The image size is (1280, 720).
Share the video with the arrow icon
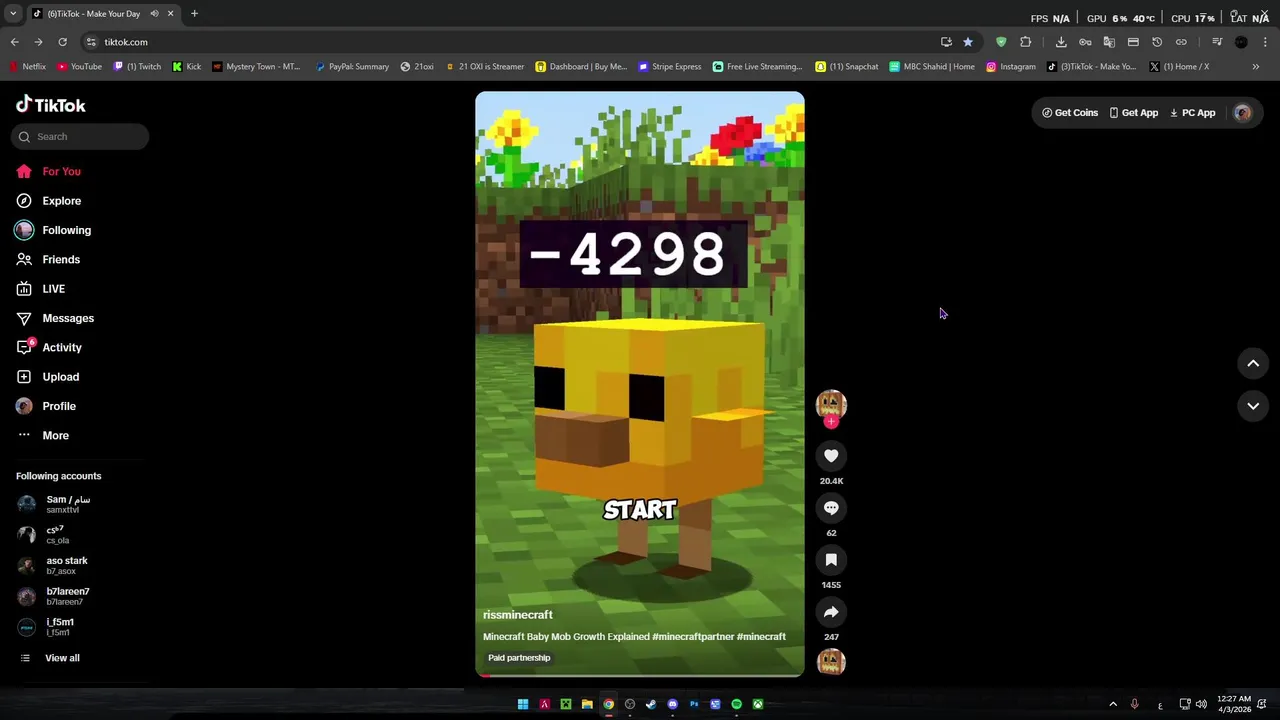[x=831, y=612]
